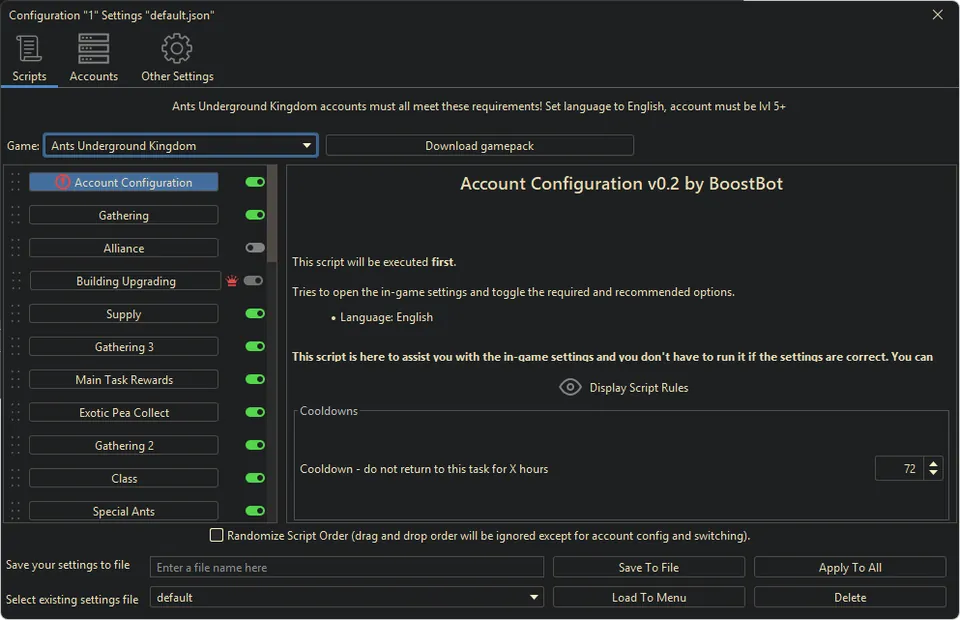Image resolution: width=960 pixels, height=620 pixels.
Task: Grab drag handle of Gathering row
Action: [x=15, y=215]
